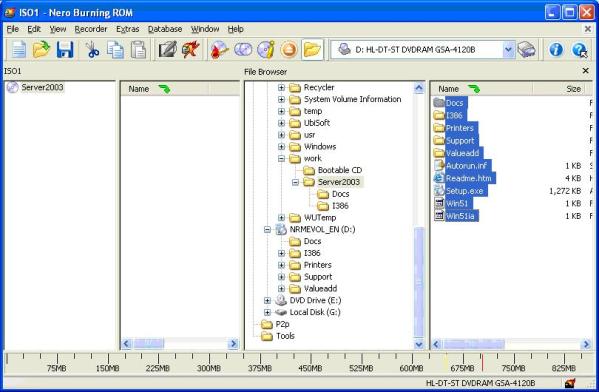The height and width of the screenshot is (392, 599).
Task: Click the Nero icon in status bar
Action: [570, 383]
